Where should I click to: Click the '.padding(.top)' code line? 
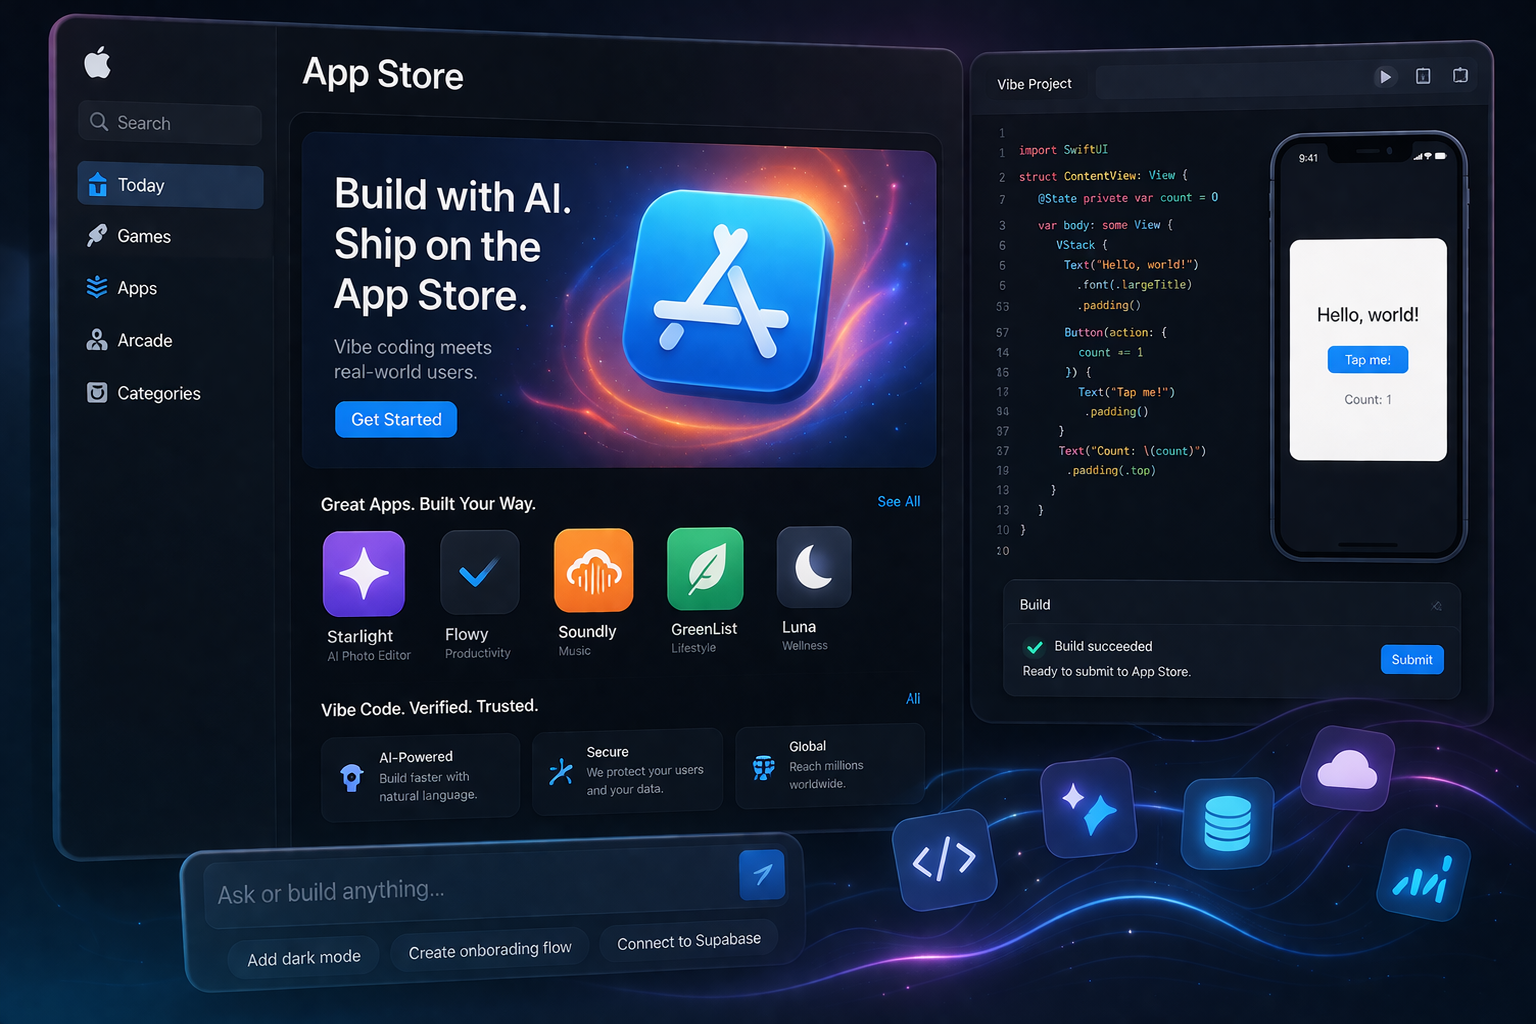(1110, 470)
